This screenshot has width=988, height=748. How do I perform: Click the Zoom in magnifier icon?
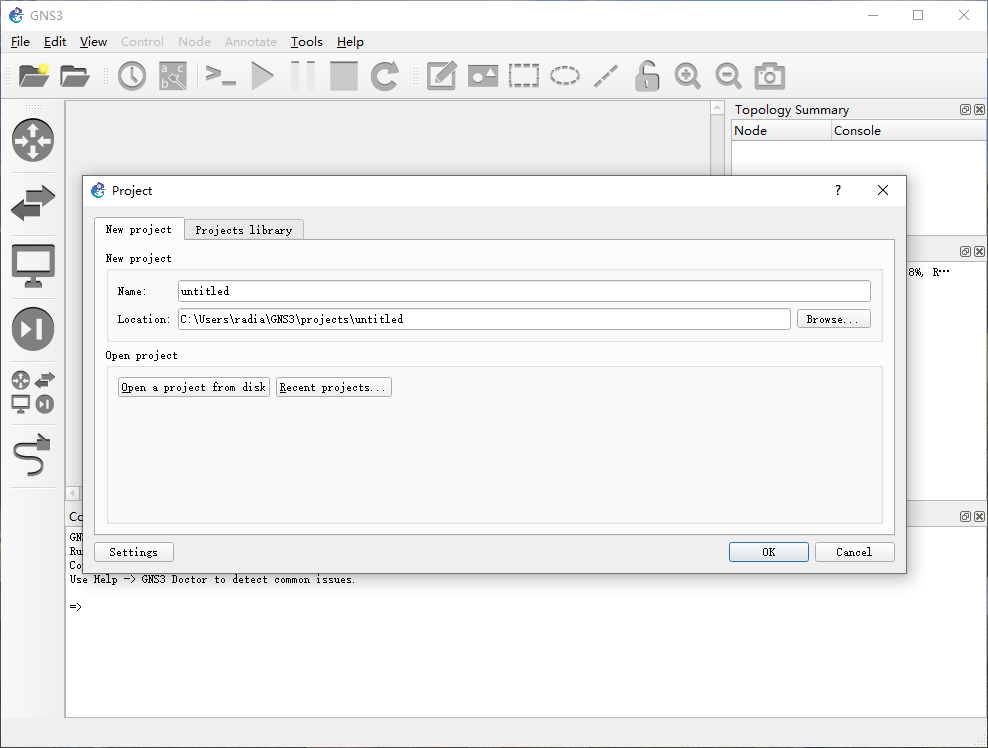click(x=687, y=76)
